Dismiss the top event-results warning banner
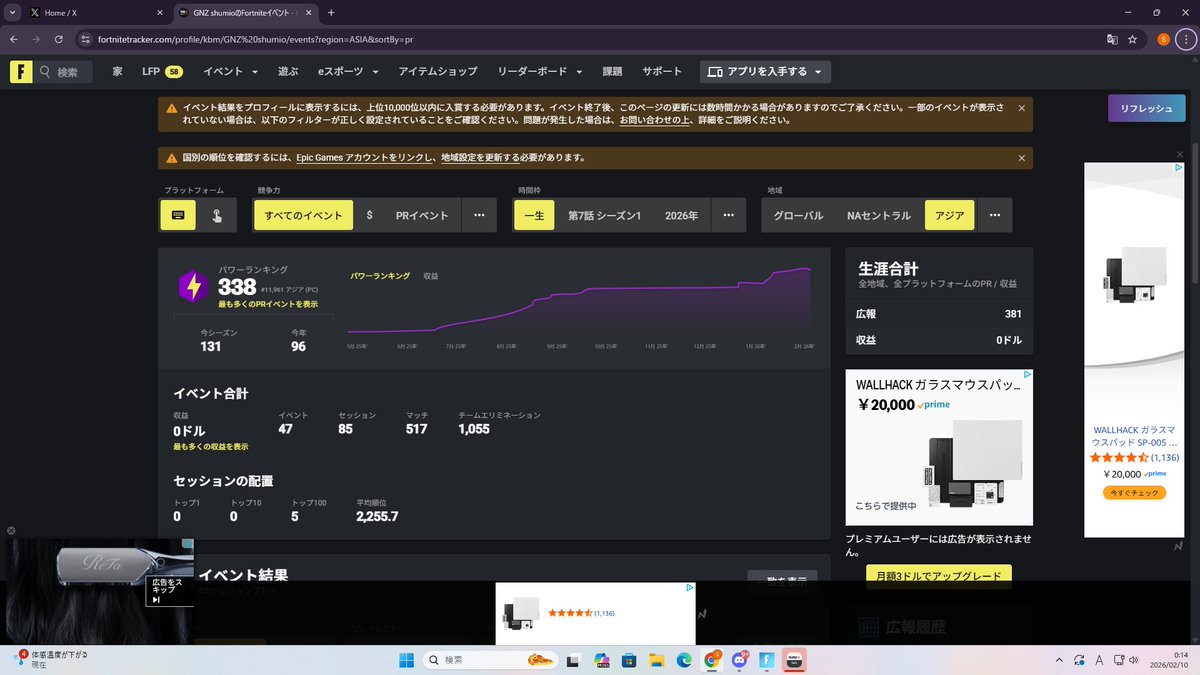Screen dimensions: 1200x675 pos(1021,107)
